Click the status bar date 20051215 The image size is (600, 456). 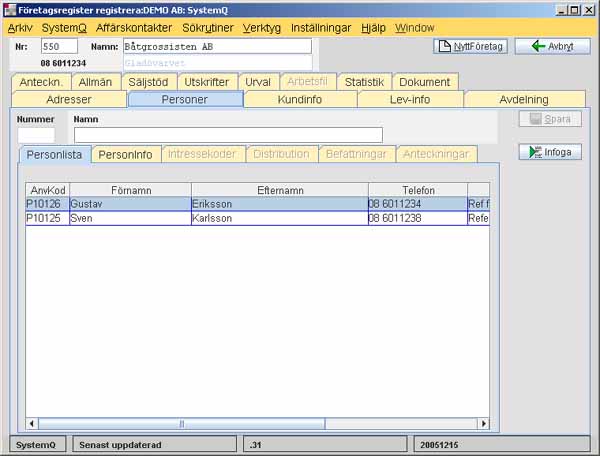point(439,445)
